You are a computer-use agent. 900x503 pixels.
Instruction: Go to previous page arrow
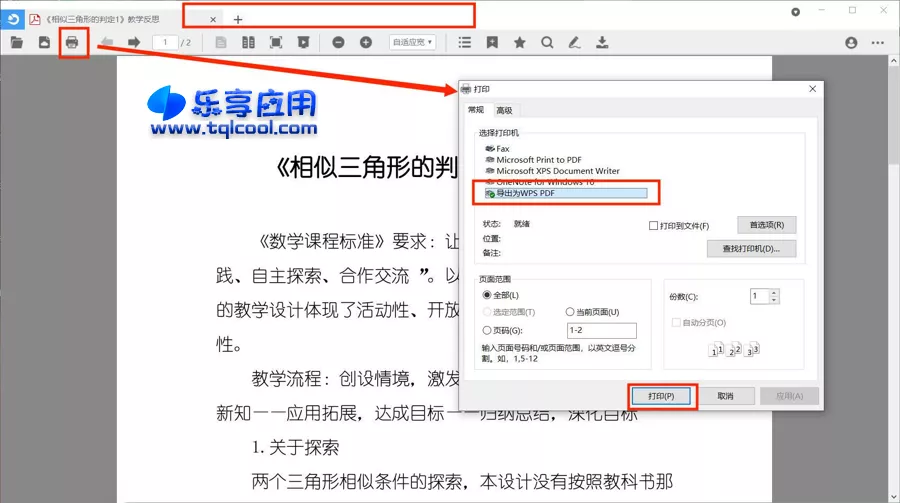[107, 42]
